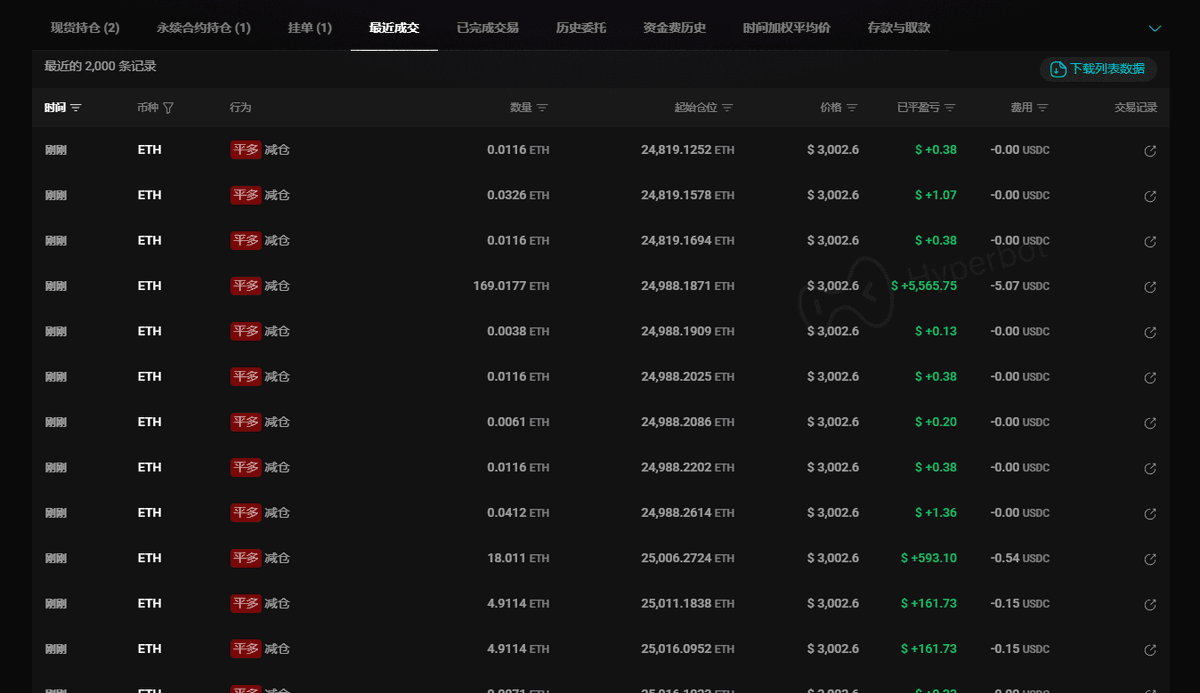Open trade record icon for the 169.0177 ETH fill
The height and width of the screenshot is (693, 1200).
[1148, 287]
